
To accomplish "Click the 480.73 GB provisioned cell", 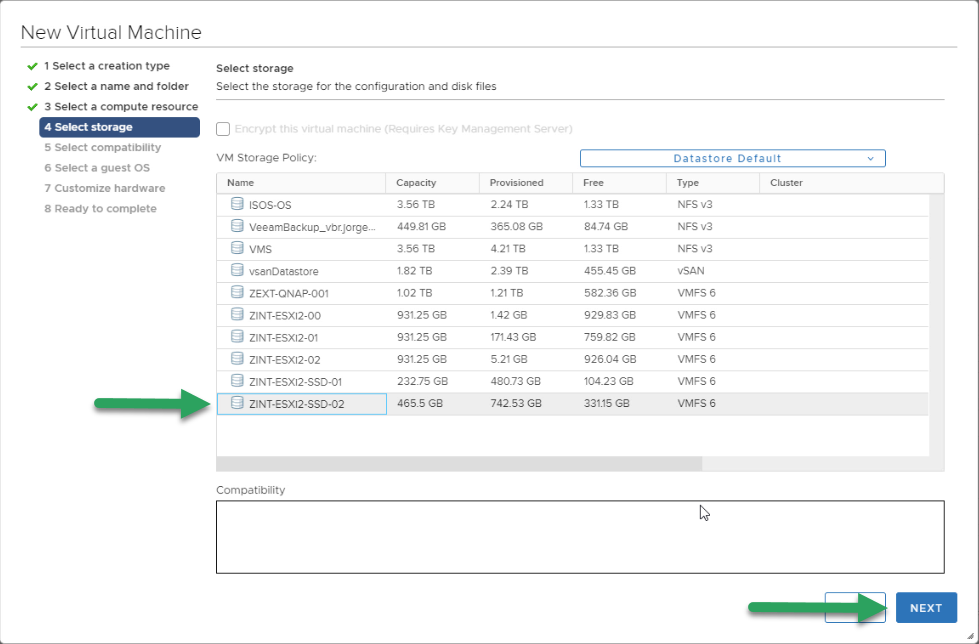I will point(516,381).
